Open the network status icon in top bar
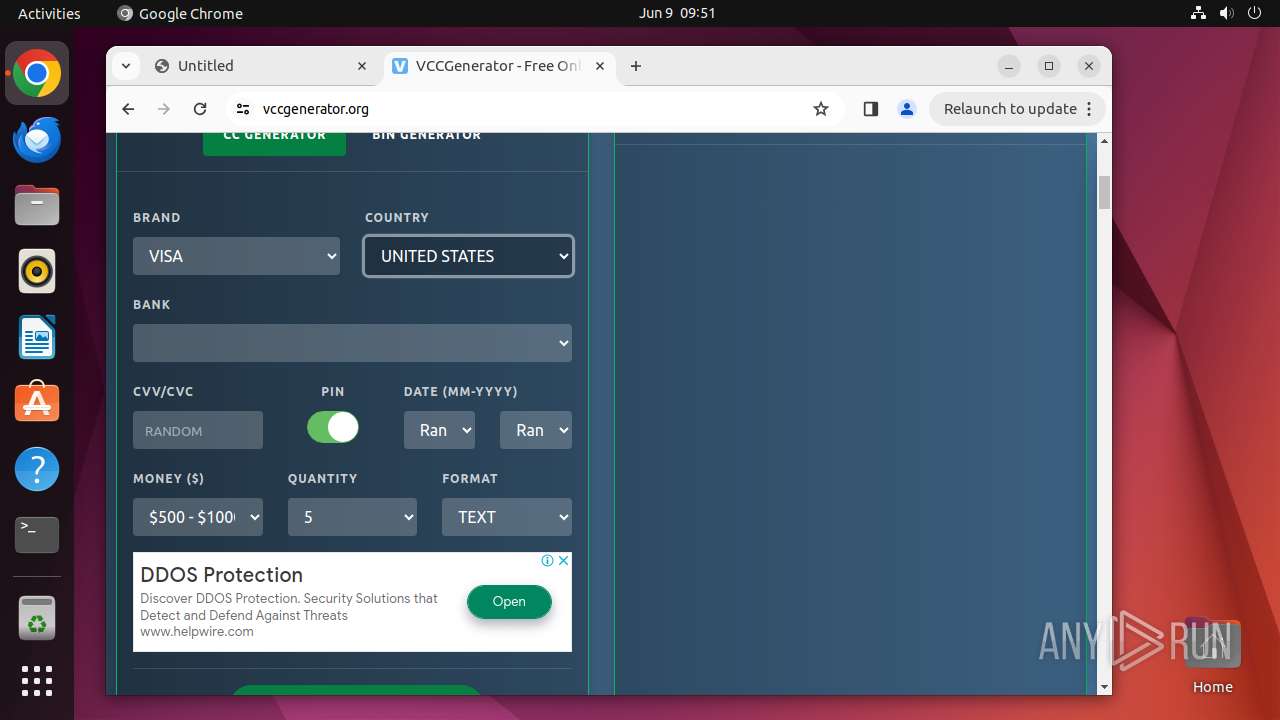 coord(1199,13)
